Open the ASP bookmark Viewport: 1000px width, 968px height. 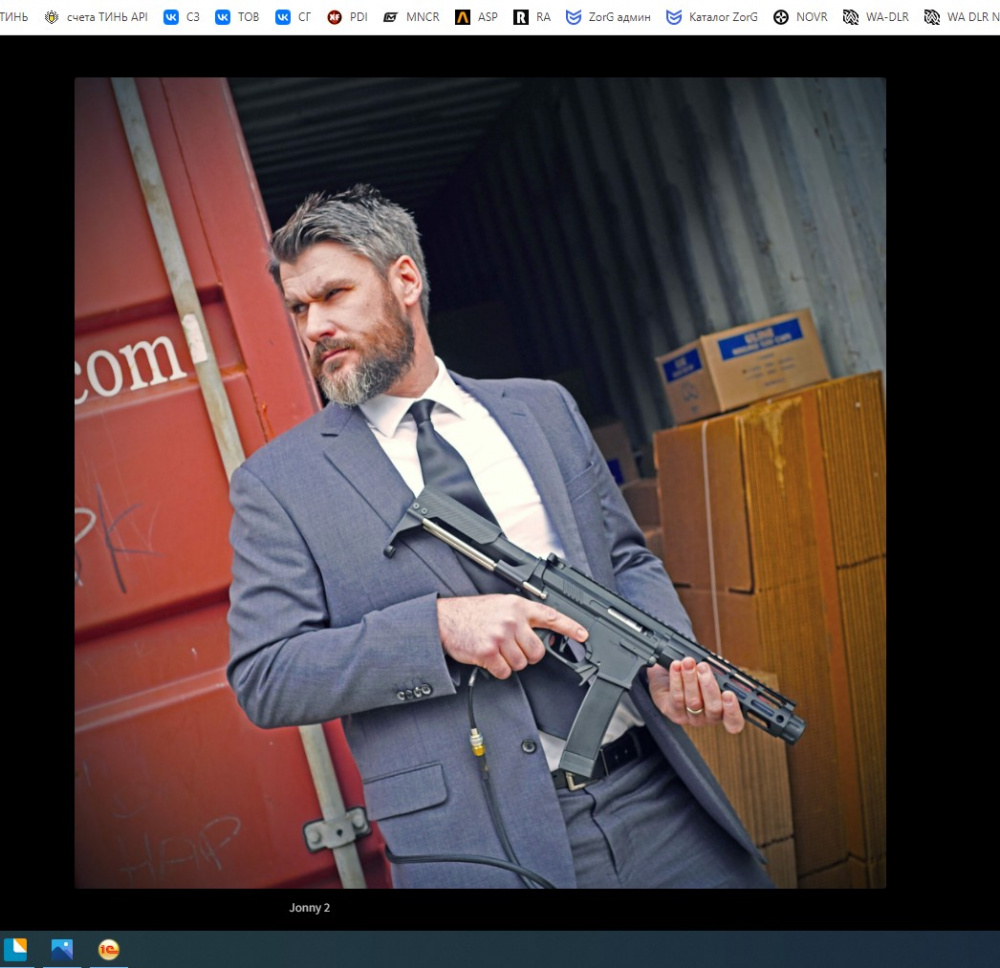[x=476, y=17]
